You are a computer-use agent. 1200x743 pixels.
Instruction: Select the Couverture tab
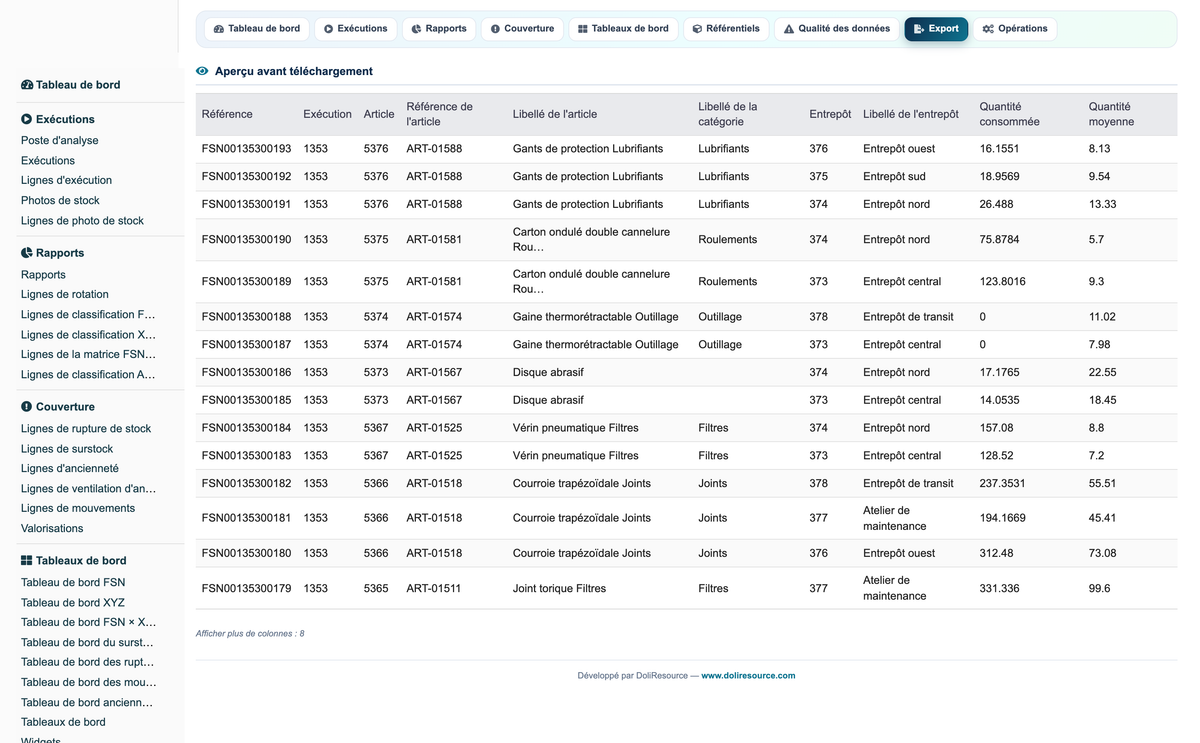(522, 29)
